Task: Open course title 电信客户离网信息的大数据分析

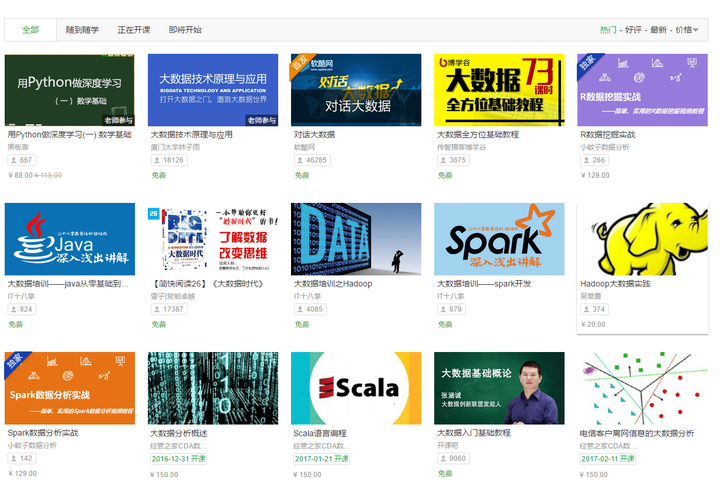Action: 637,433
